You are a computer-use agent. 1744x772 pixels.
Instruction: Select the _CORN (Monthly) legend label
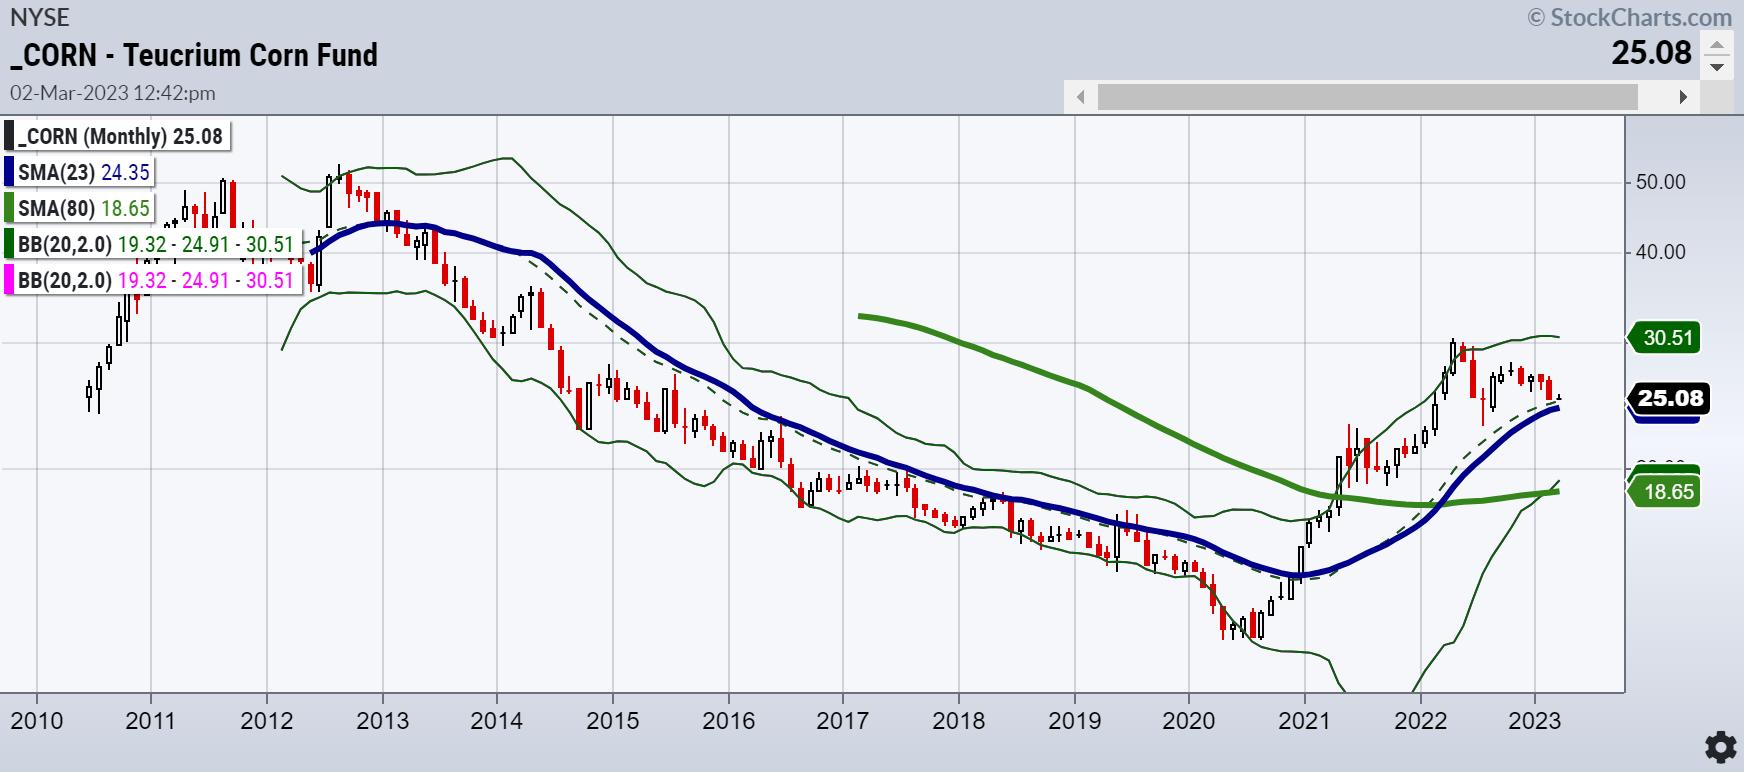[120, 136]
